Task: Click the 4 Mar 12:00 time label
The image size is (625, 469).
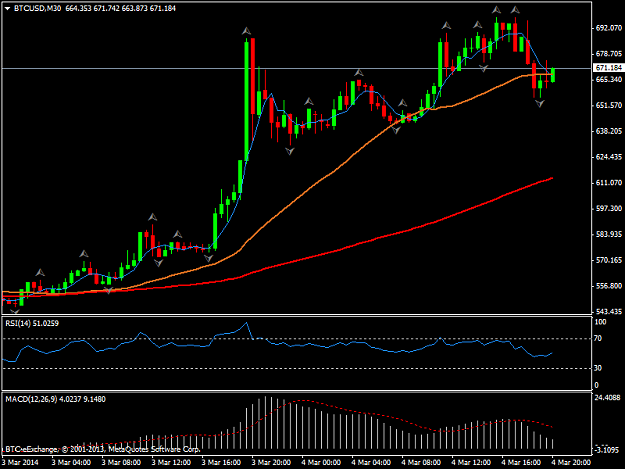Action: 471,462
